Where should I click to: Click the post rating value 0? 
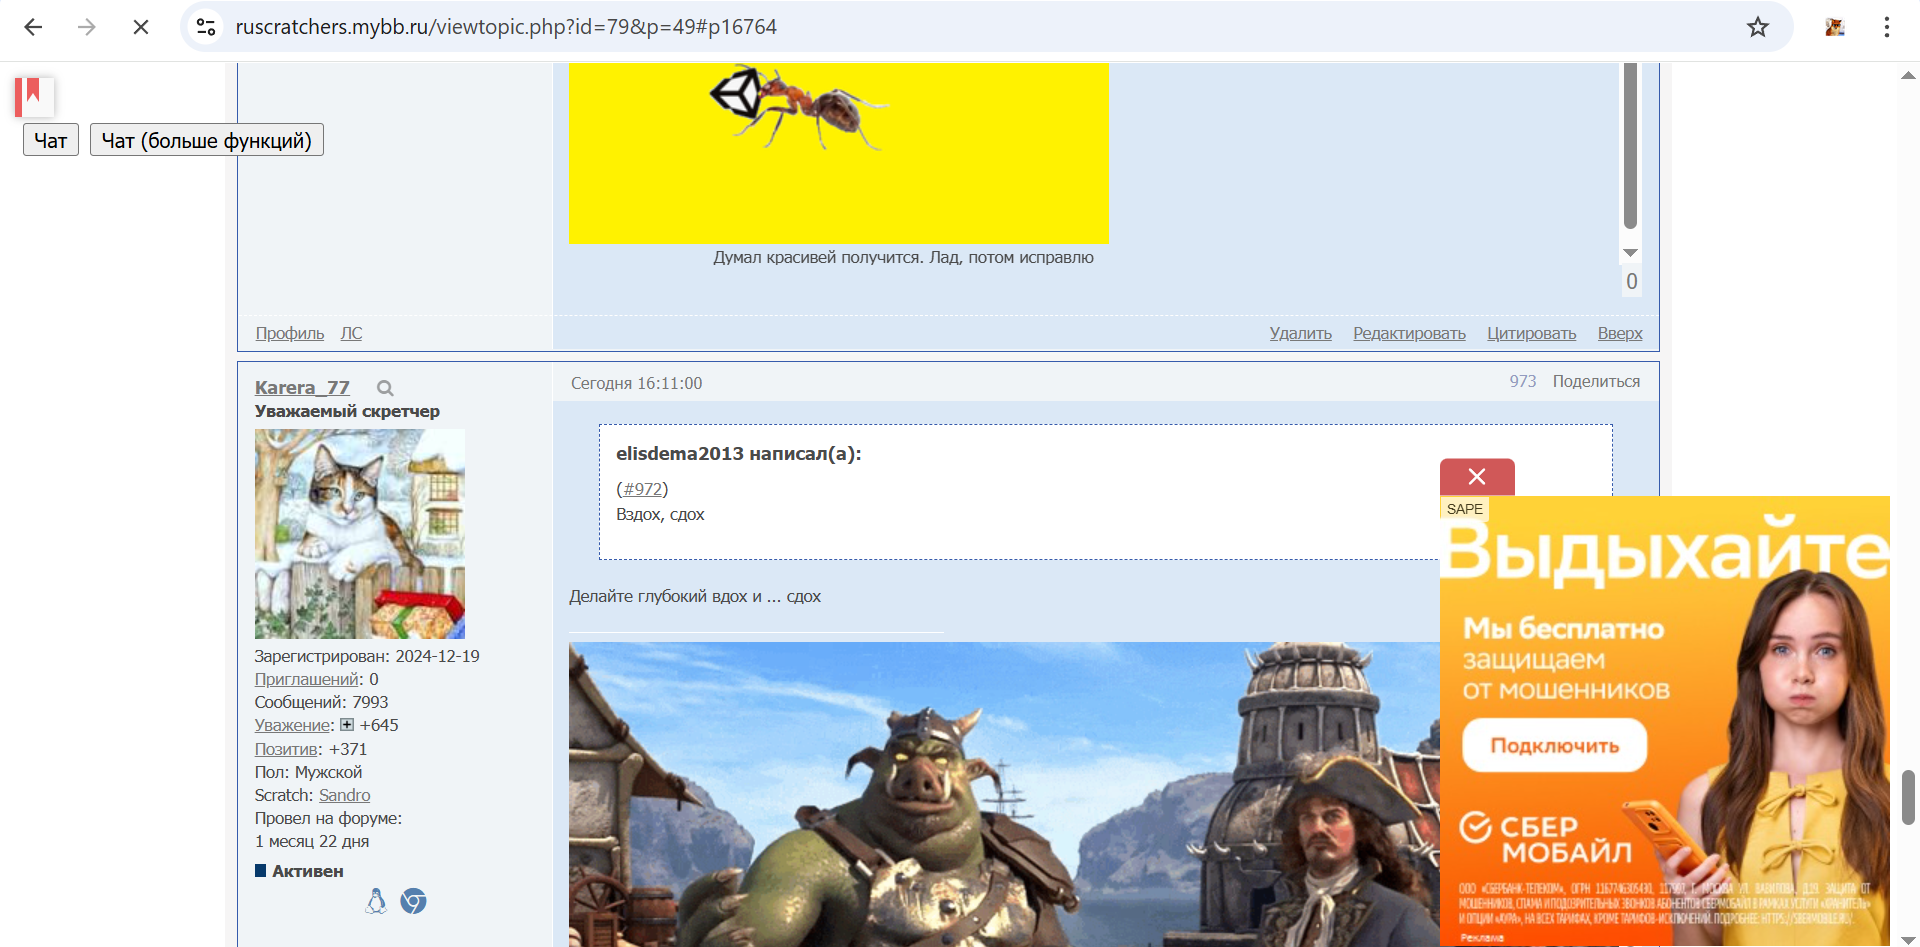1631,282
